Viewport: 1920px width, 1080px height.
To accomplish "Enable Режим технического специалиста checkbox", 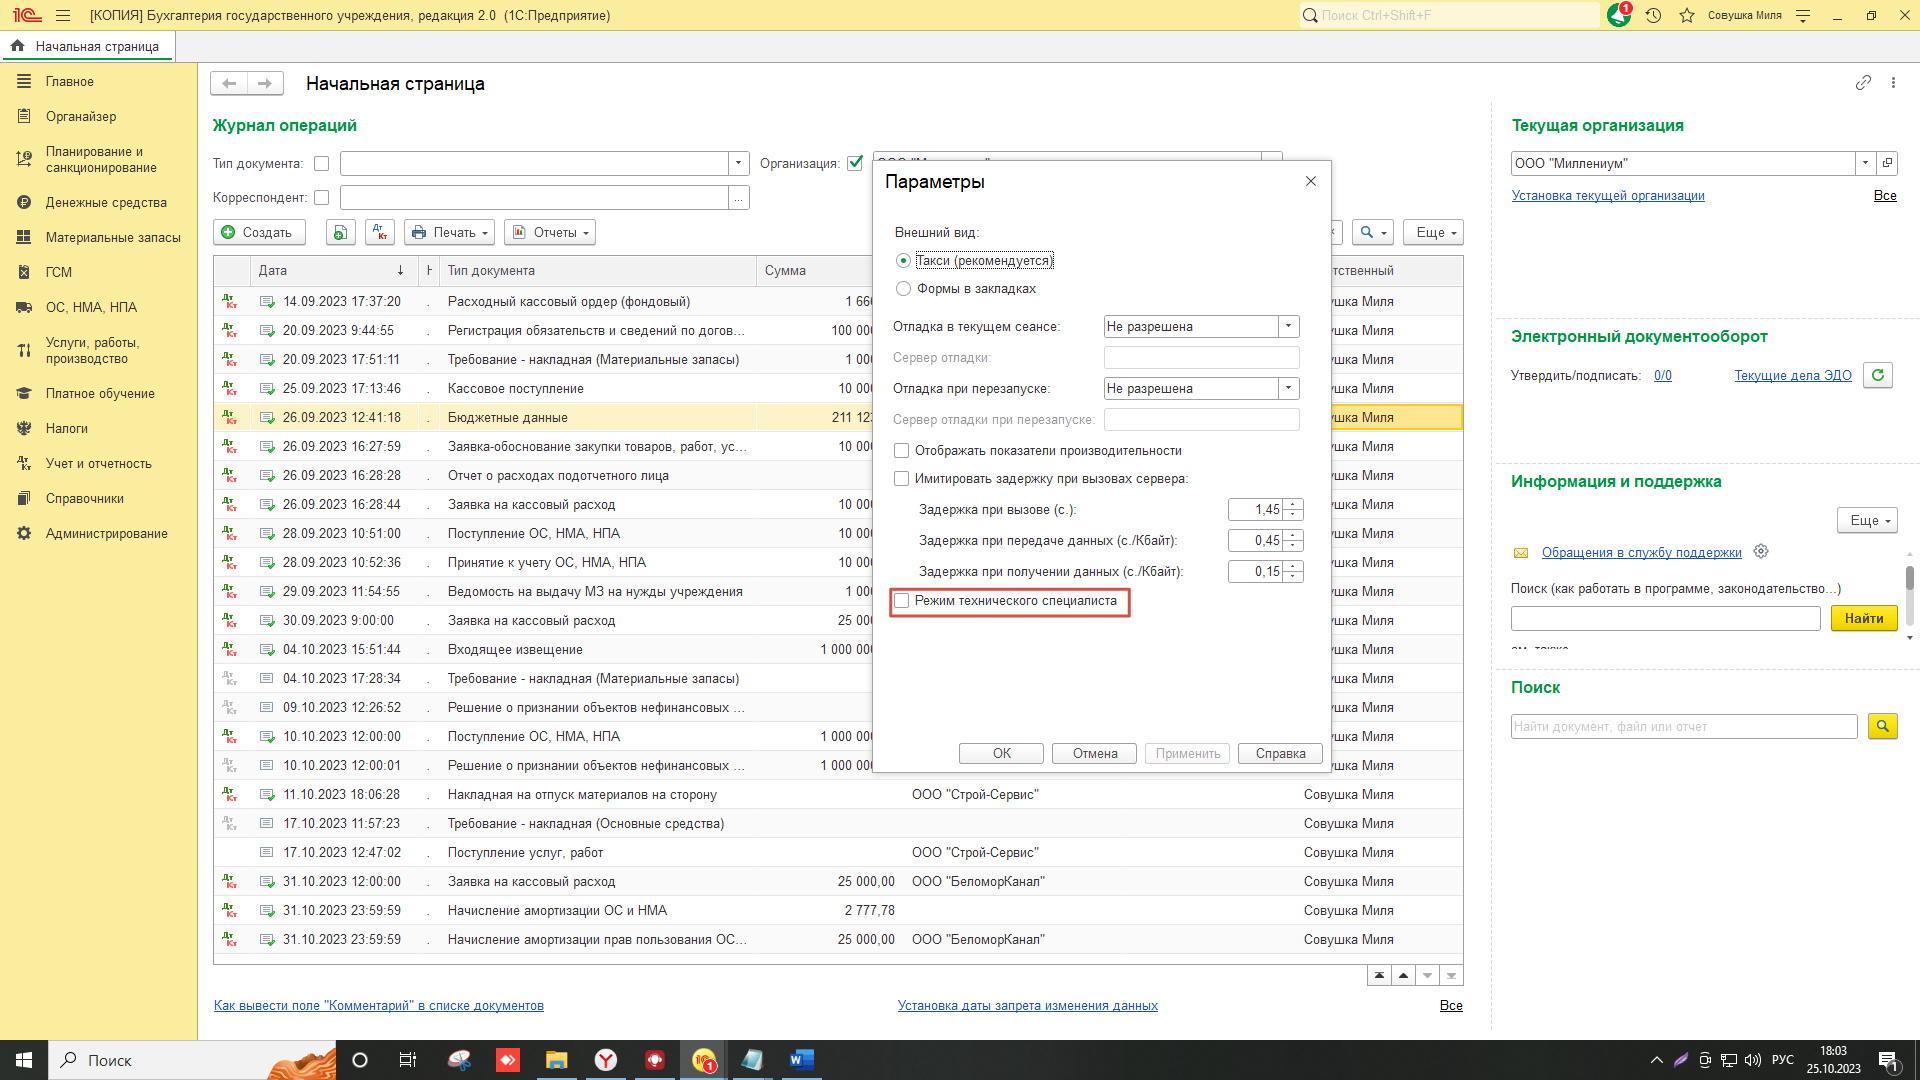I will (x=901, y=600).
